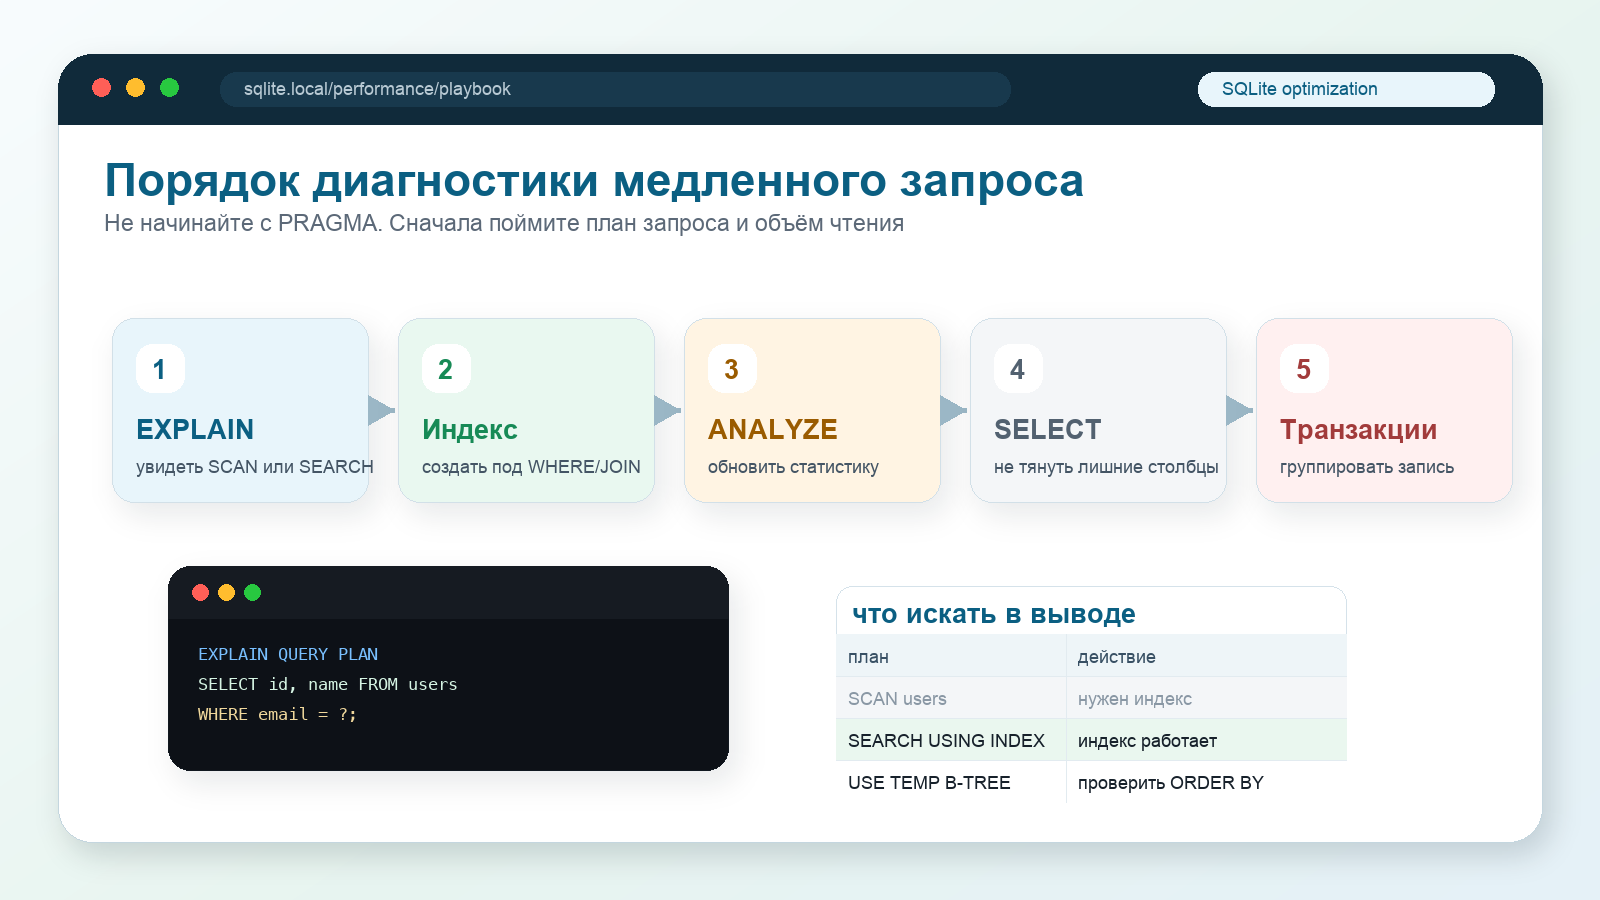Image resolution: width=1600 pixels, height=900 pixels.
Task: Click the text группировать запись
Action: tap(1367, 467)
